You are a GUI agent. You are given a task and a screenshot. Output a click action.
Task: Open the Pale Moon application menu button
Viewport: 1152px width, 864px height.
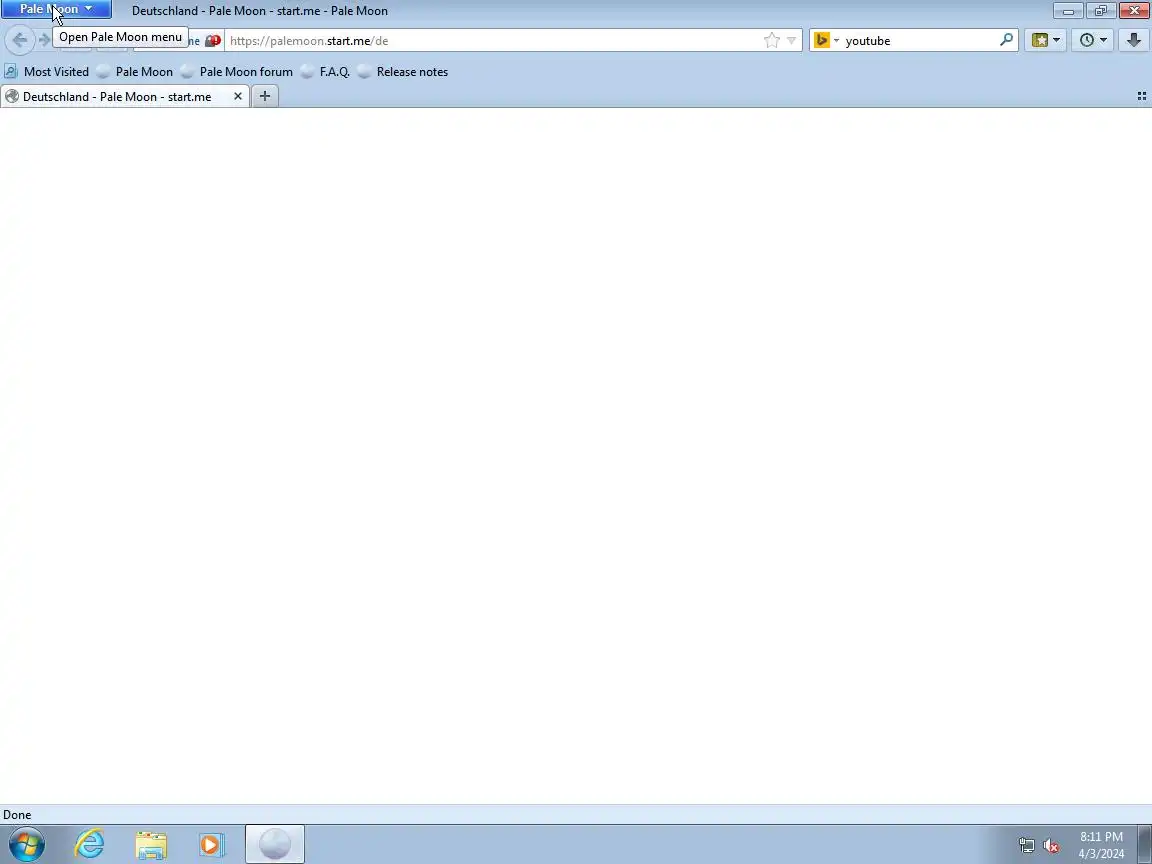click(x=57, y=9)
